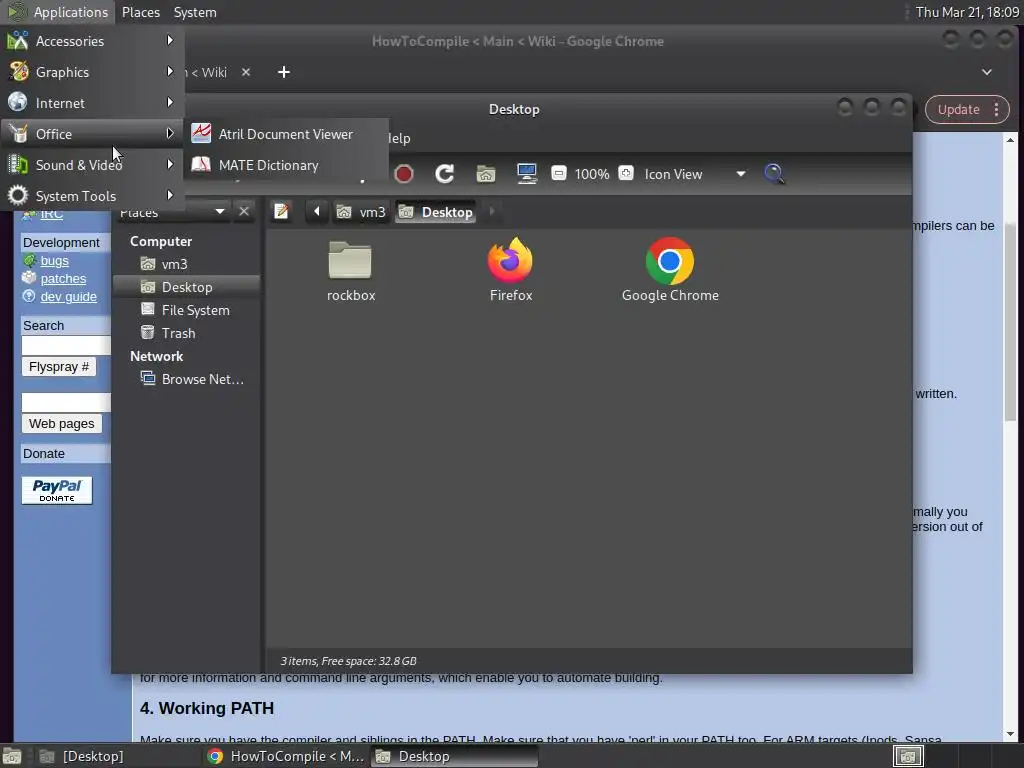Open the Places sidebar selector dropdown
The image size is (1024, 768).
pyautogui.click(x=172, y=212)
